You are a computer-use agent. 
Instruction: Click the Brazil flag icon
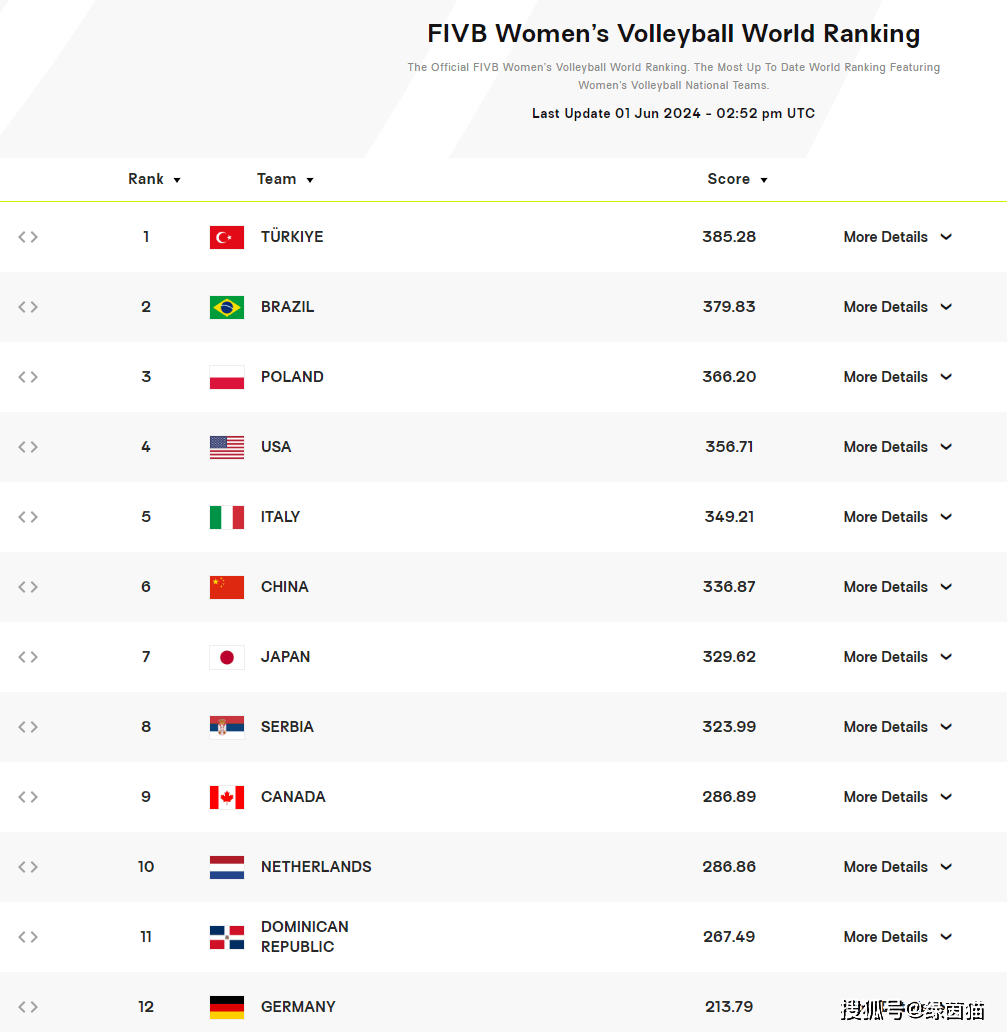click(x=227, y=307)
